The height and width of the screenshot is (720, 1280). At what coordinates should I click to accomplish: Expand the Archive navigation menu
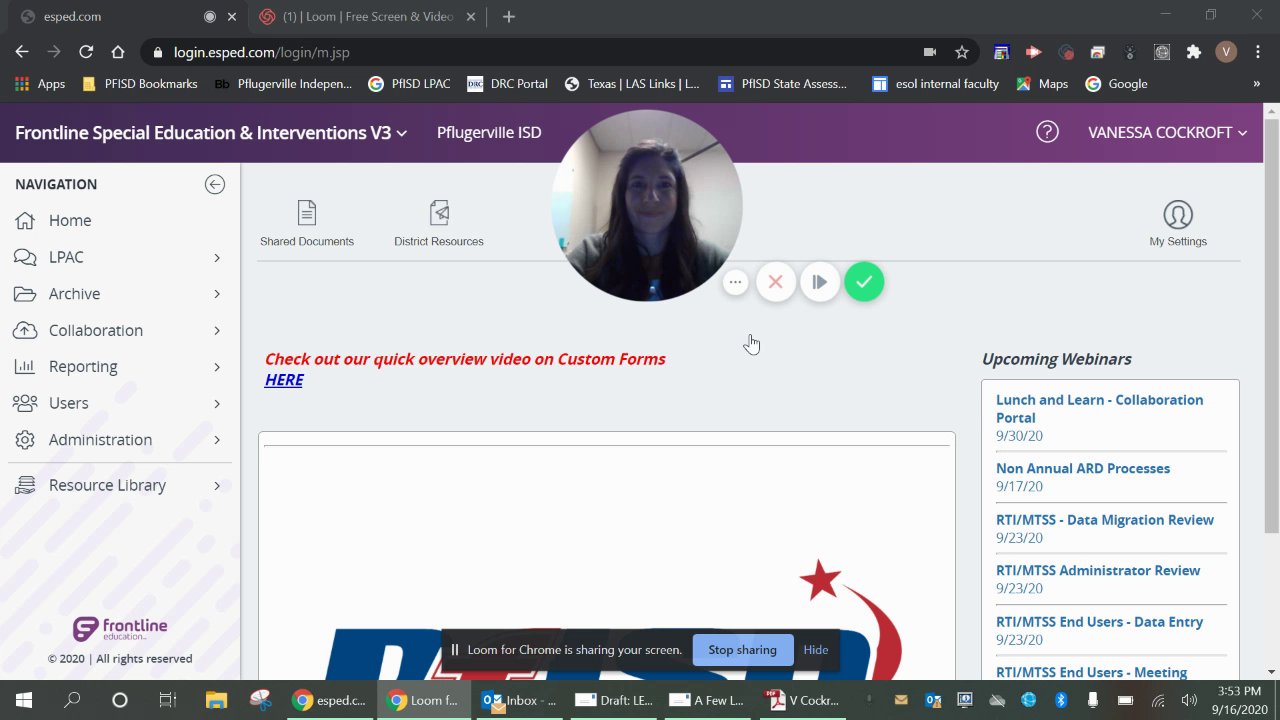tap(120, 294)
